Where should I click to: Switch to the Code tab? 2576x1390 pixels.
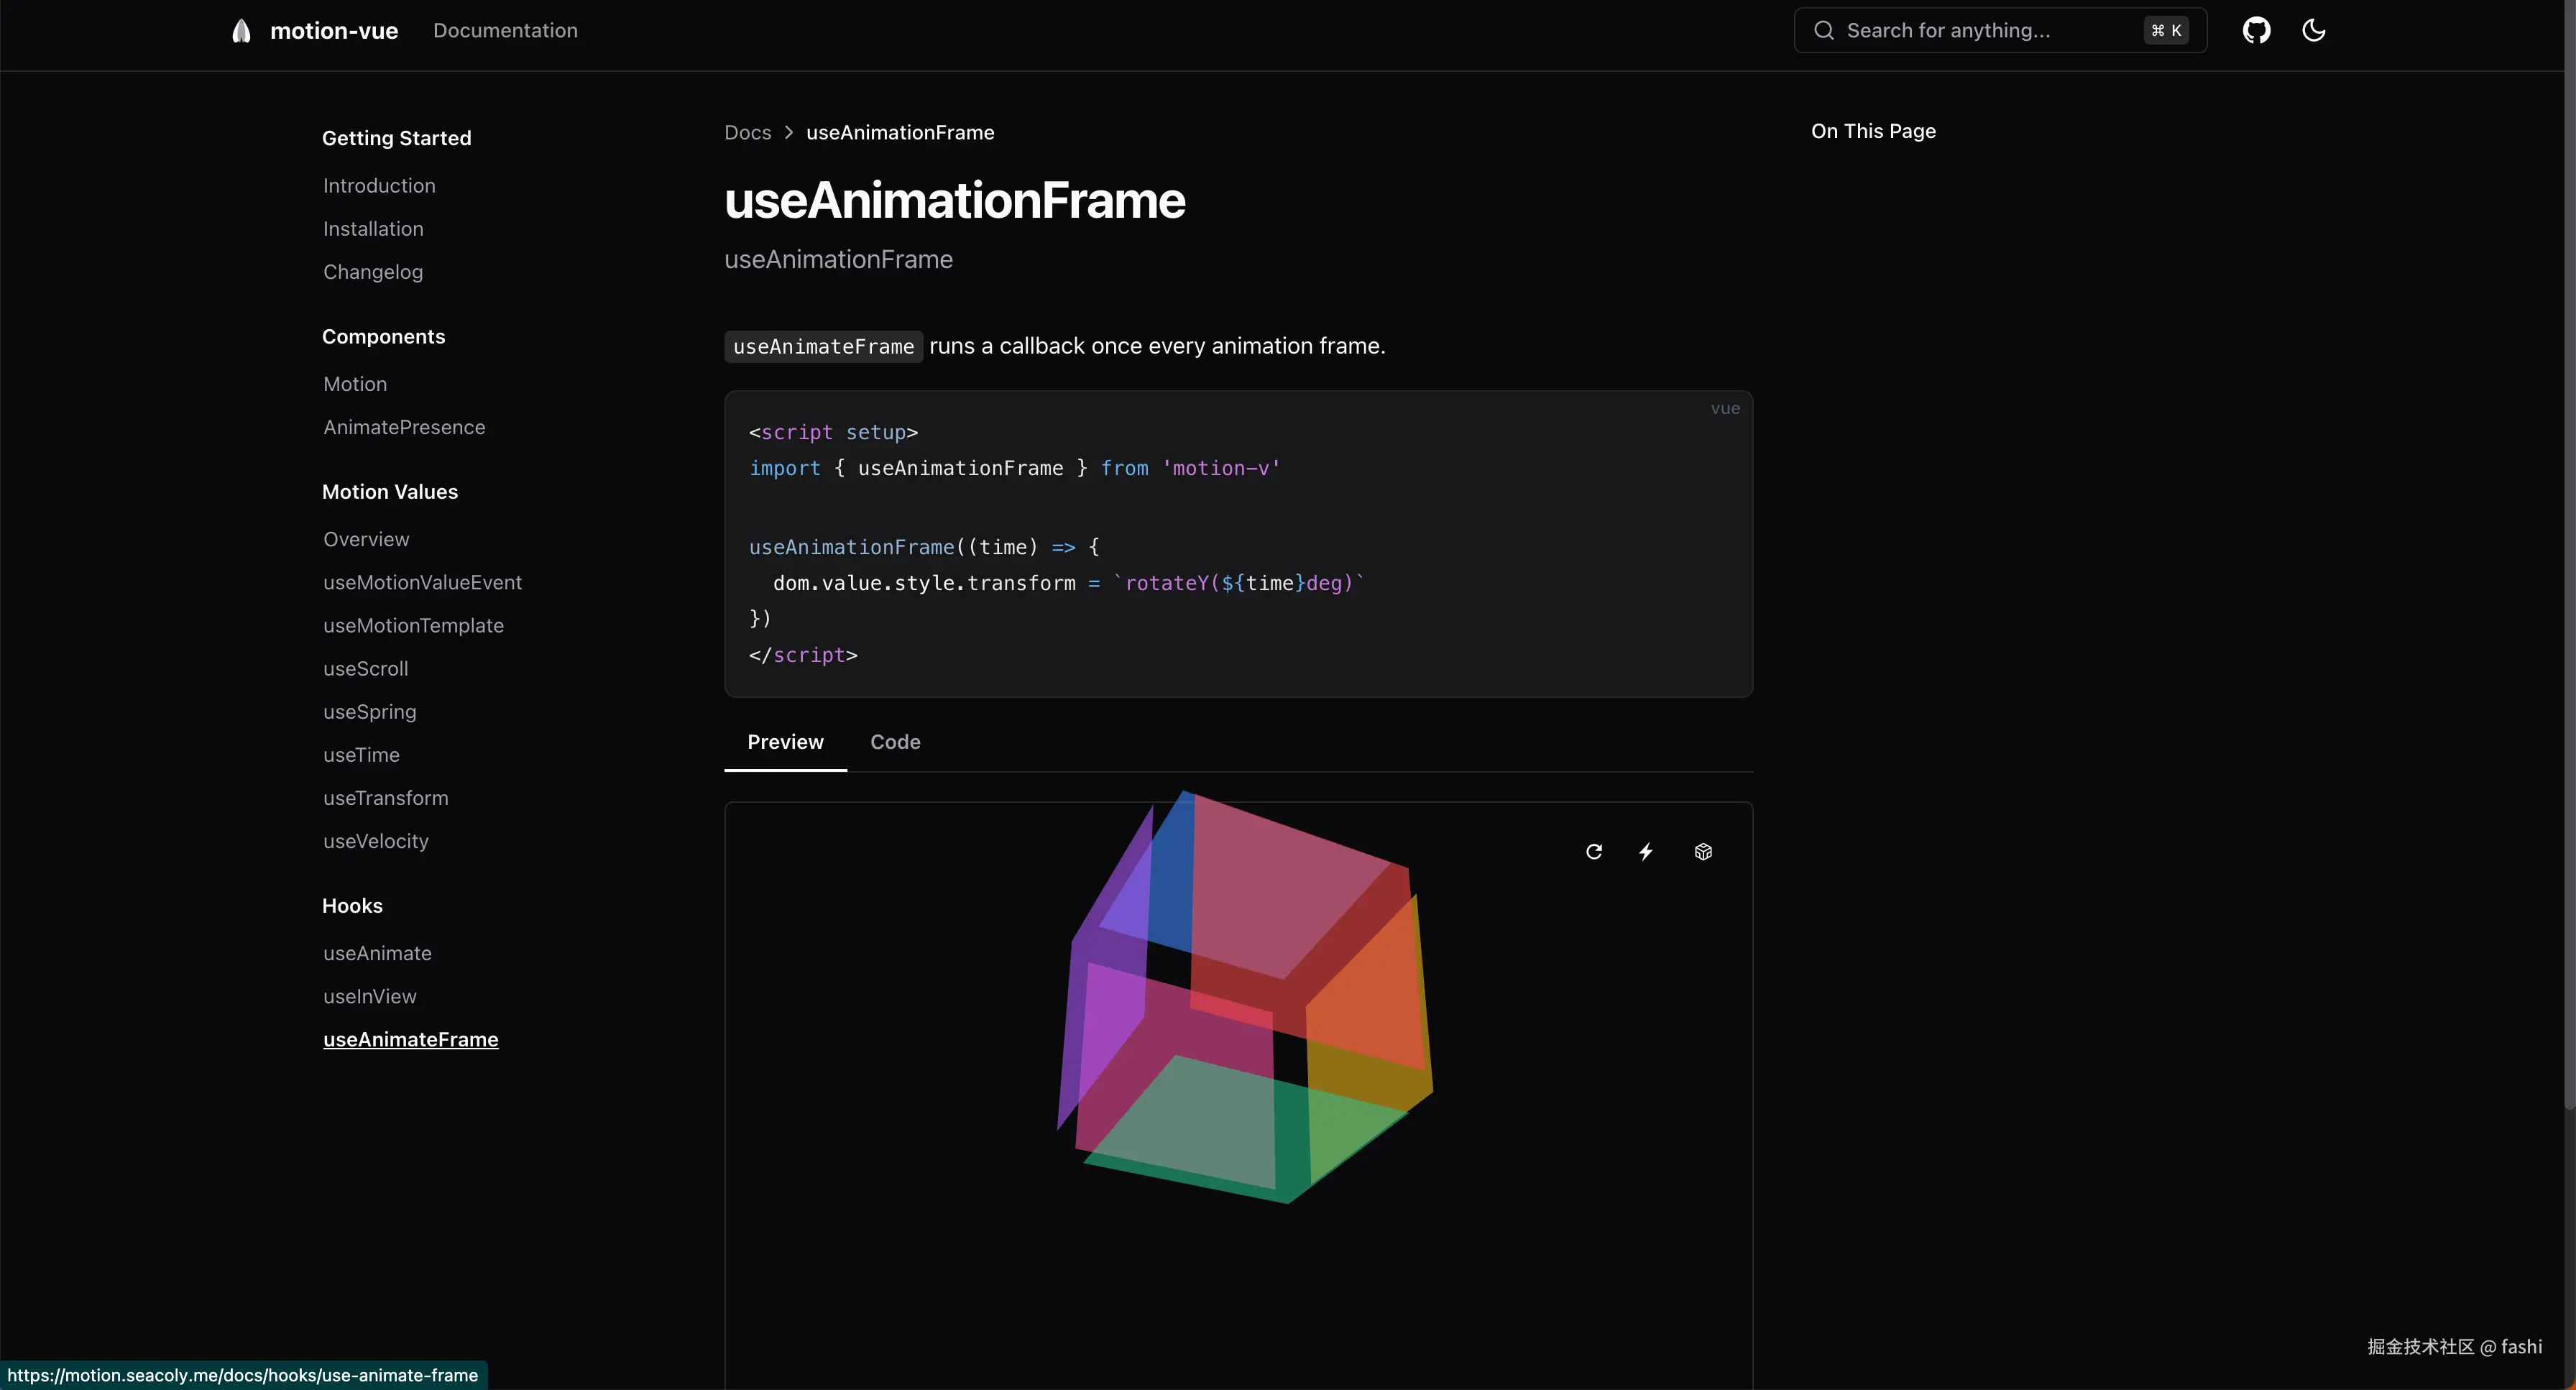point(895,741)
